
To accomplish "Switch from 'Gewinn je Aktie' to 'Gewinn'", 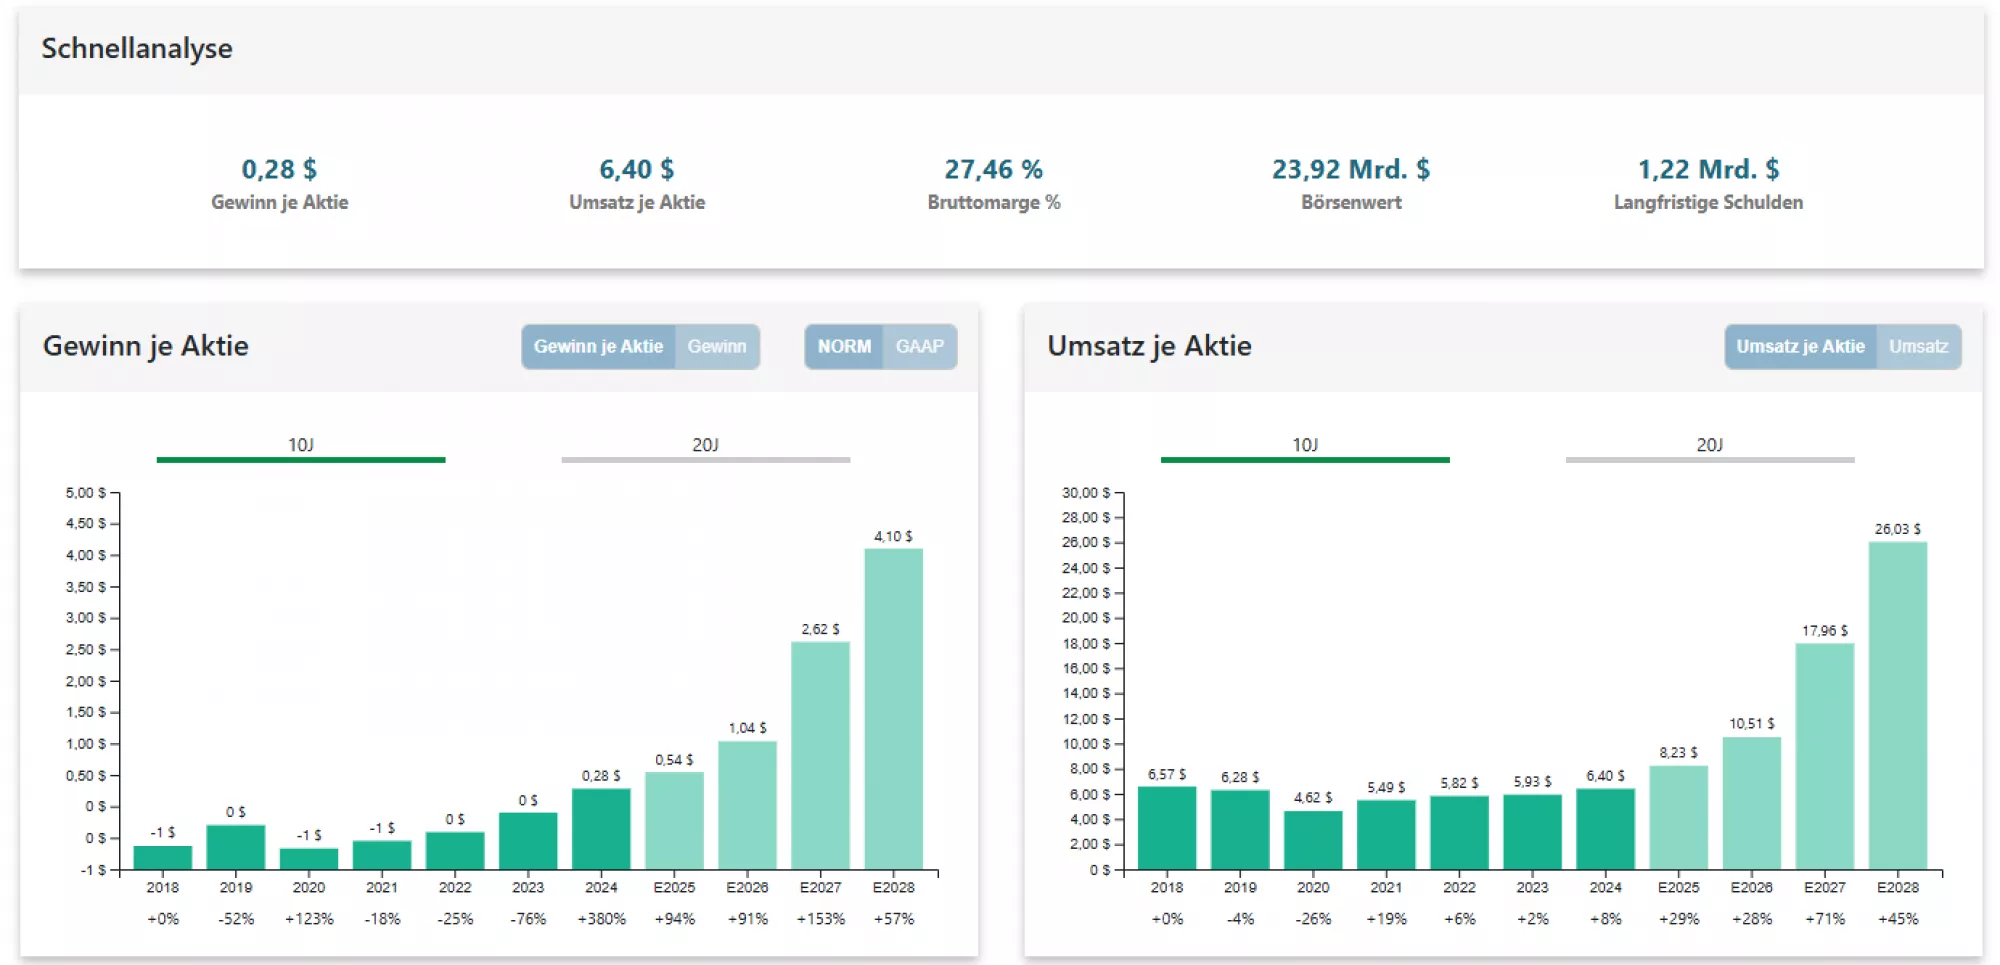I will 718,347.
